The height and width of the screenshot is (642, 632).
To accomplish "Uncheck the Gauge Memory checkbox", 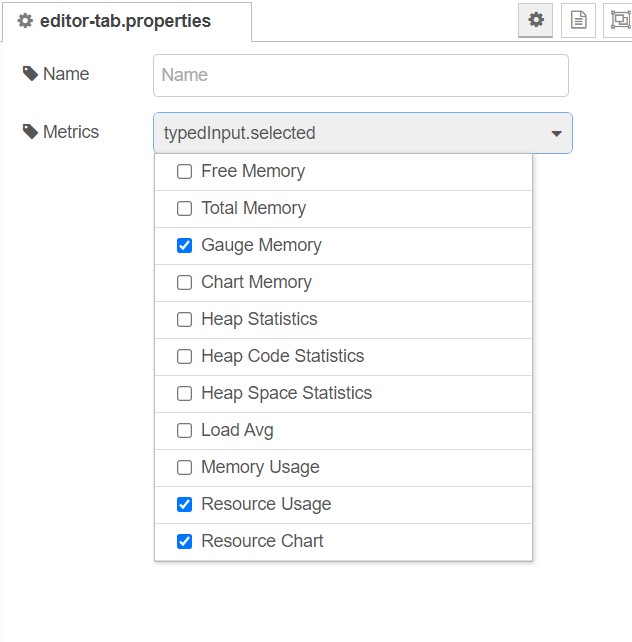I will tap(184, 245).
